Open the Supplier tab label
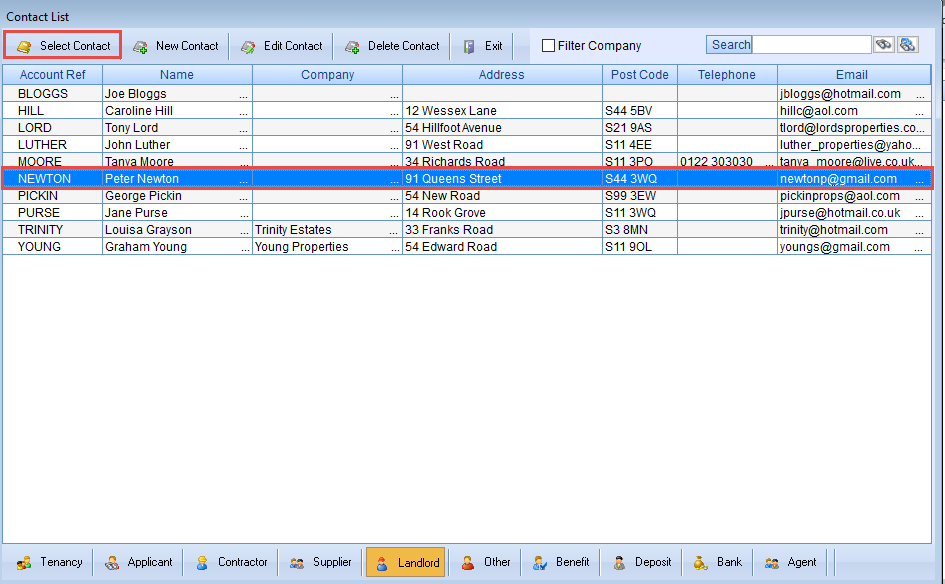945x584 pixels. point(332,562)
